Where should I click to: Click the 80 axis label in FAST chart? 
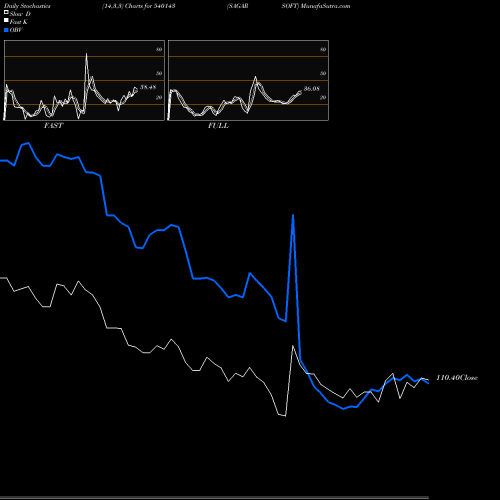159,49
